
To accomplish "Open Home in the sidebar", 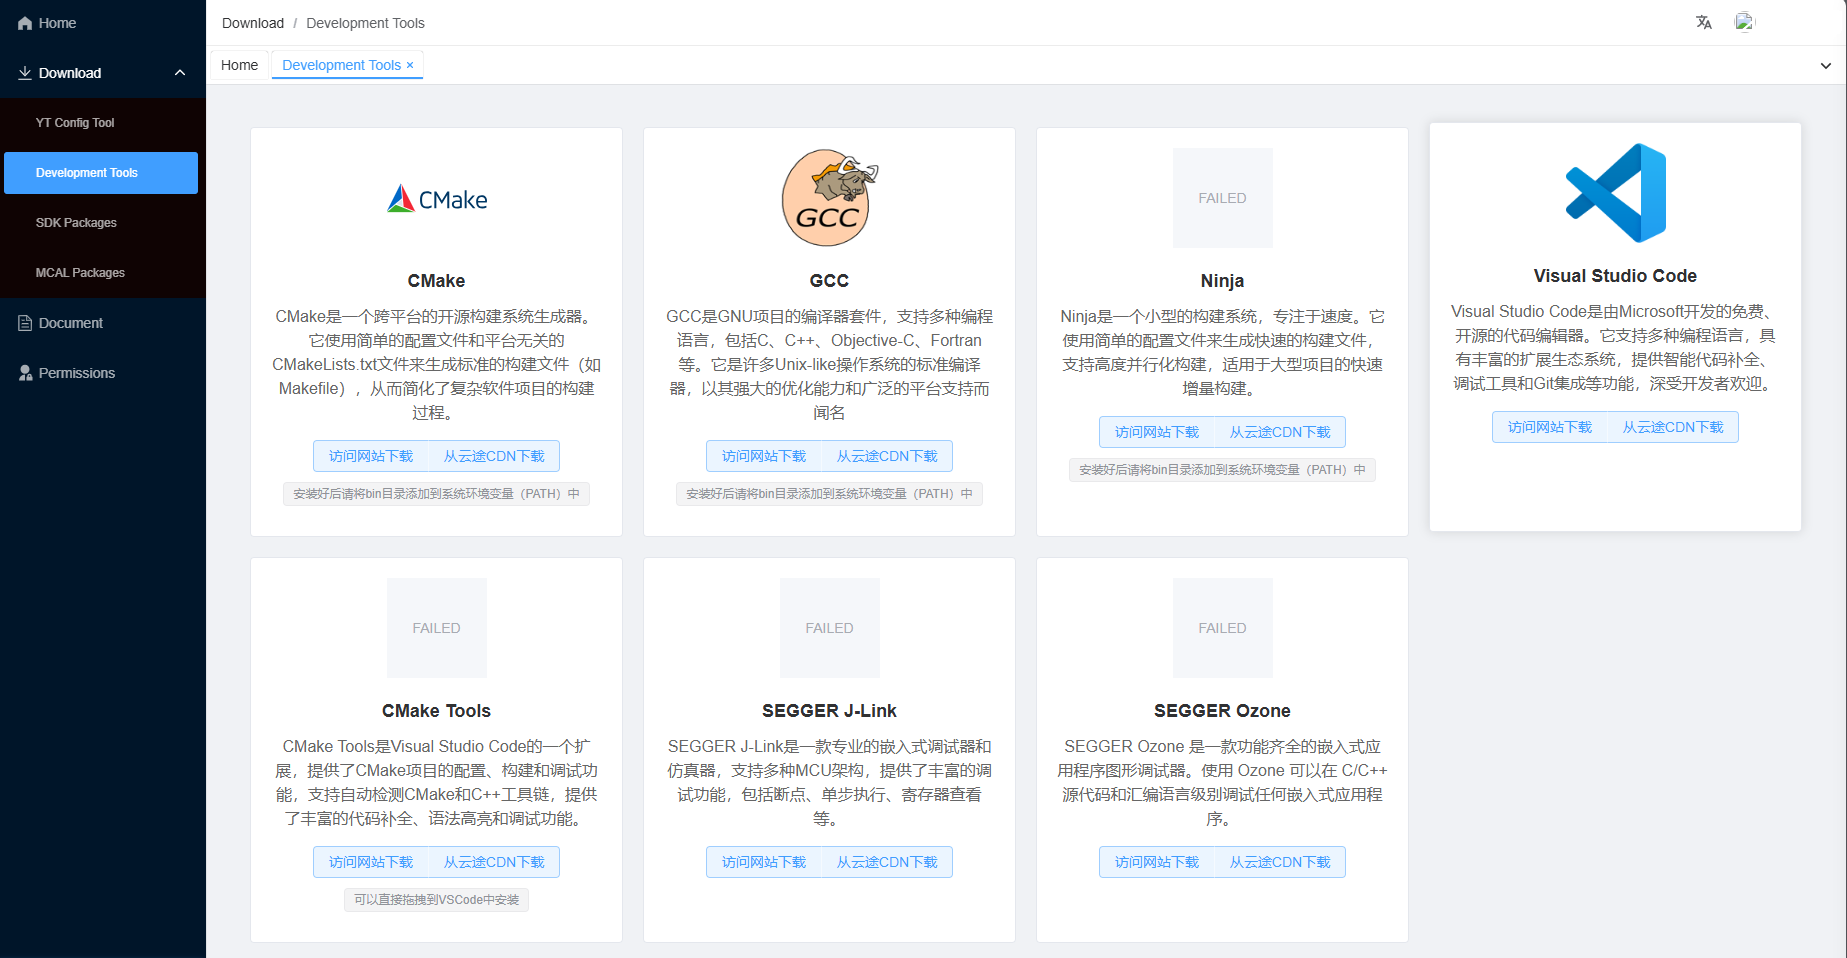I will [103, 23].
